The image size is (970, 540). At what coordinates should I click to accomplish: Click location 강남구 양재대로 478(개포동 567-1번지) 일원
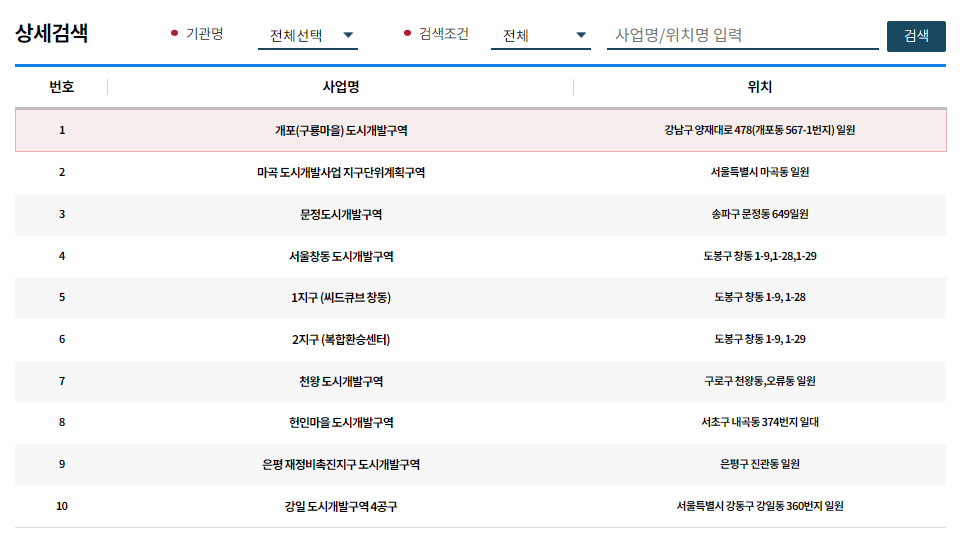pos(760,130)
